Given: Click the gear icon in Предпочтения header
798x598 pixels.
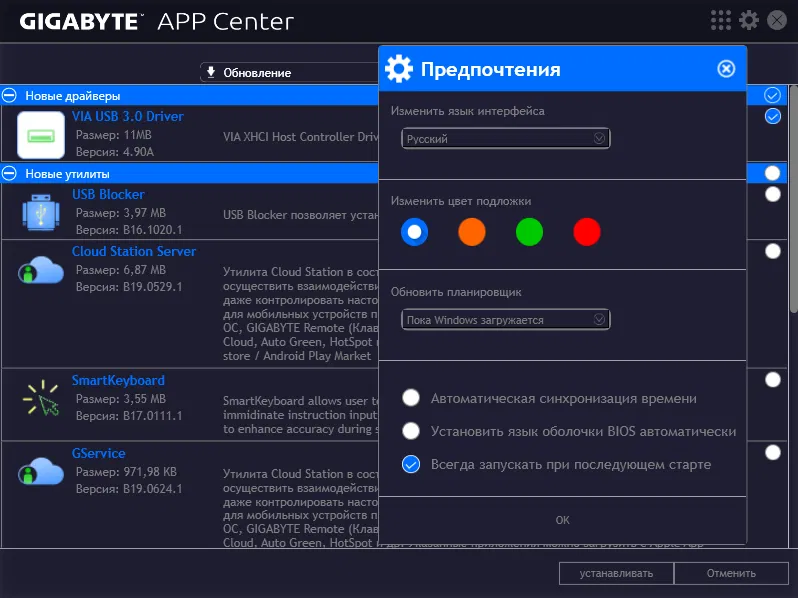Looking at the screenshot, I should [399, 69].
